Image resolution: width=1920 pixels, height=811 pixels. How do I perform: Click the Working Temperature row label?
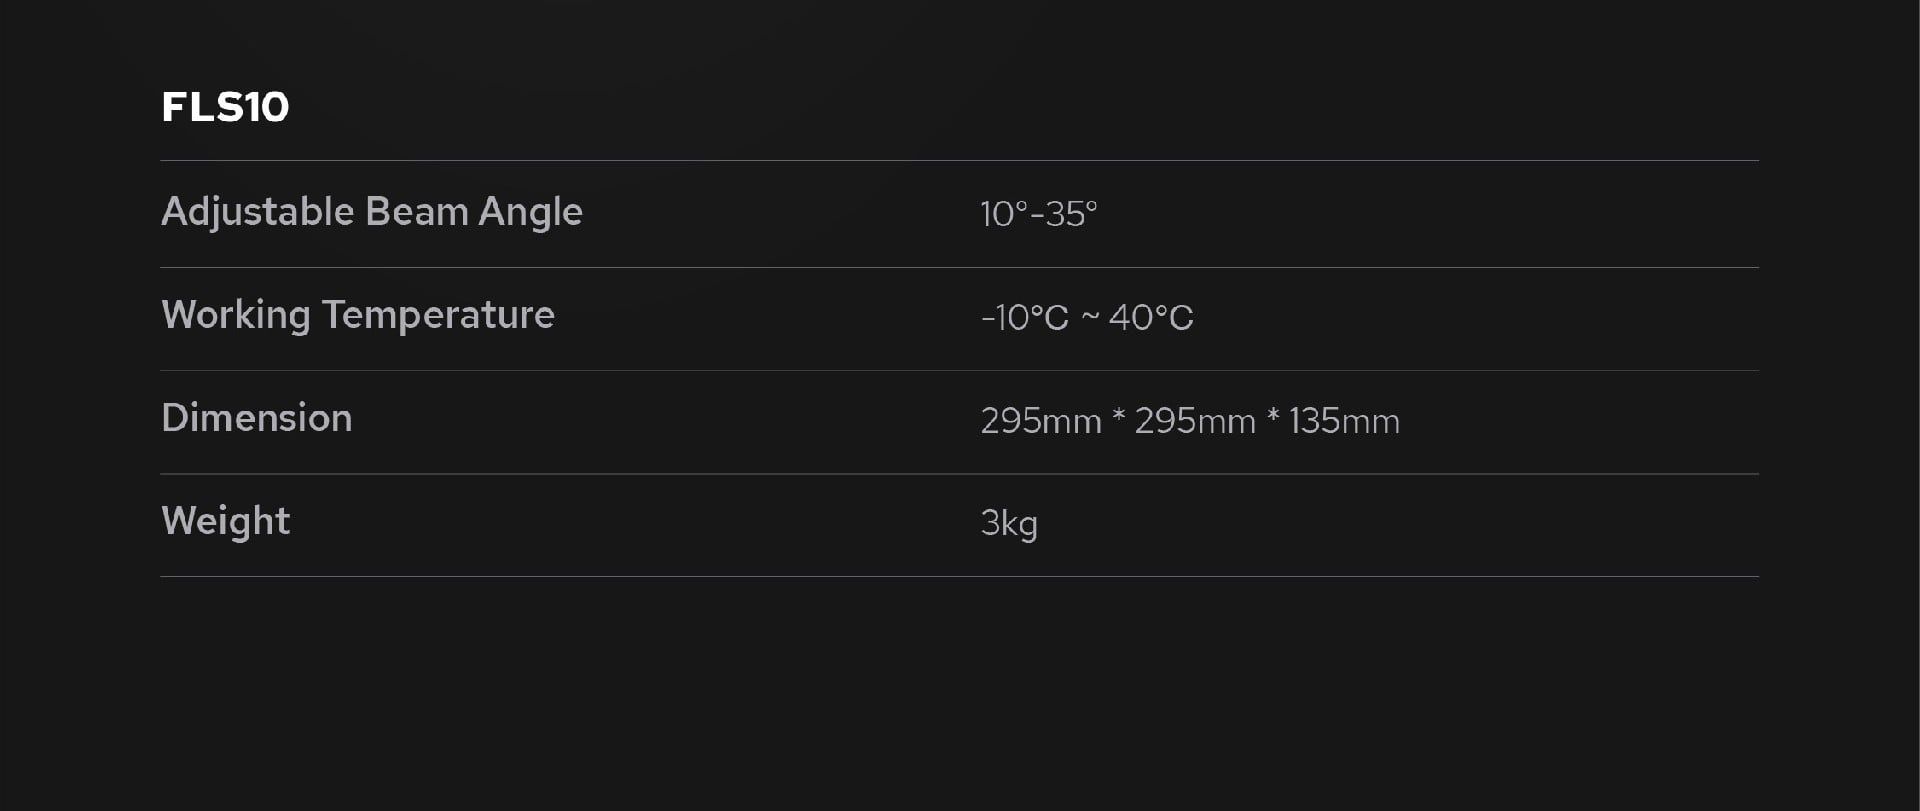pyautogui.click(x=357, y=315)
